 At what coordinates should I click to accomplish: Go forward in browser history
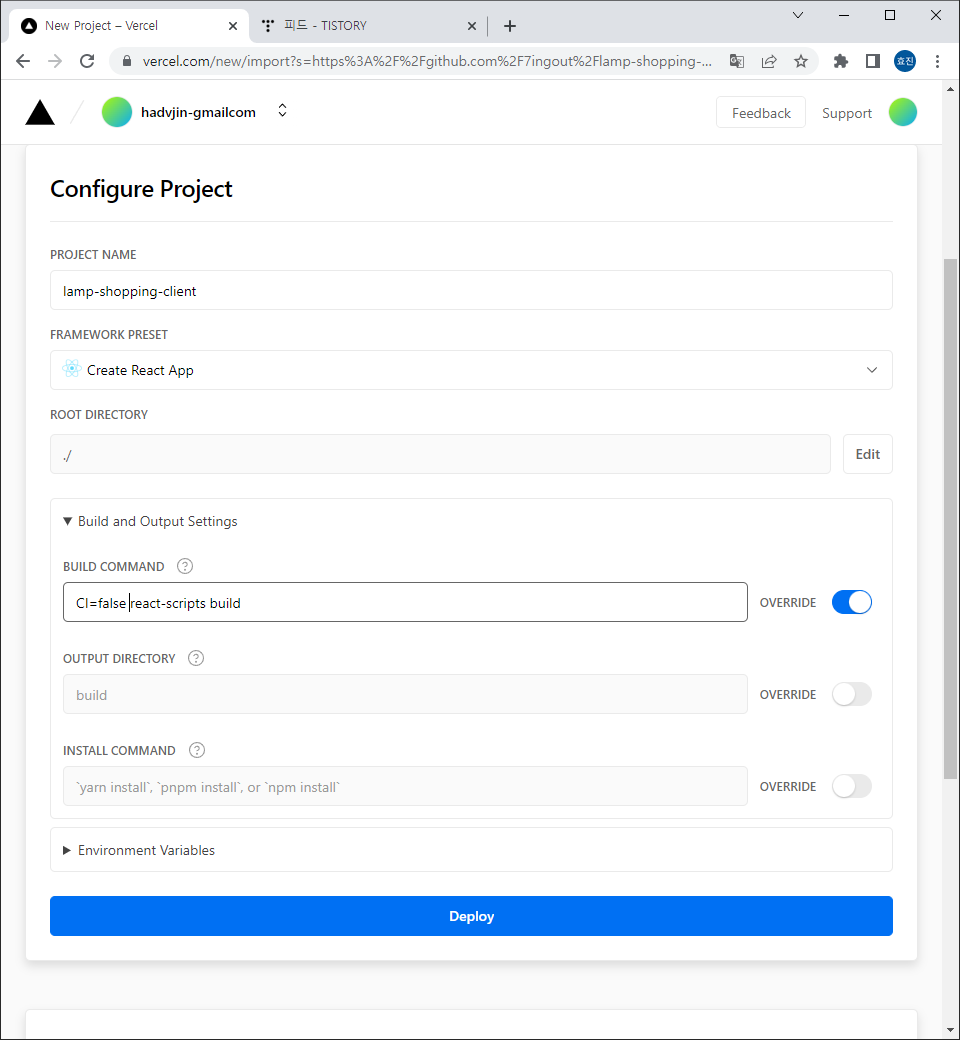coord(55,61)
